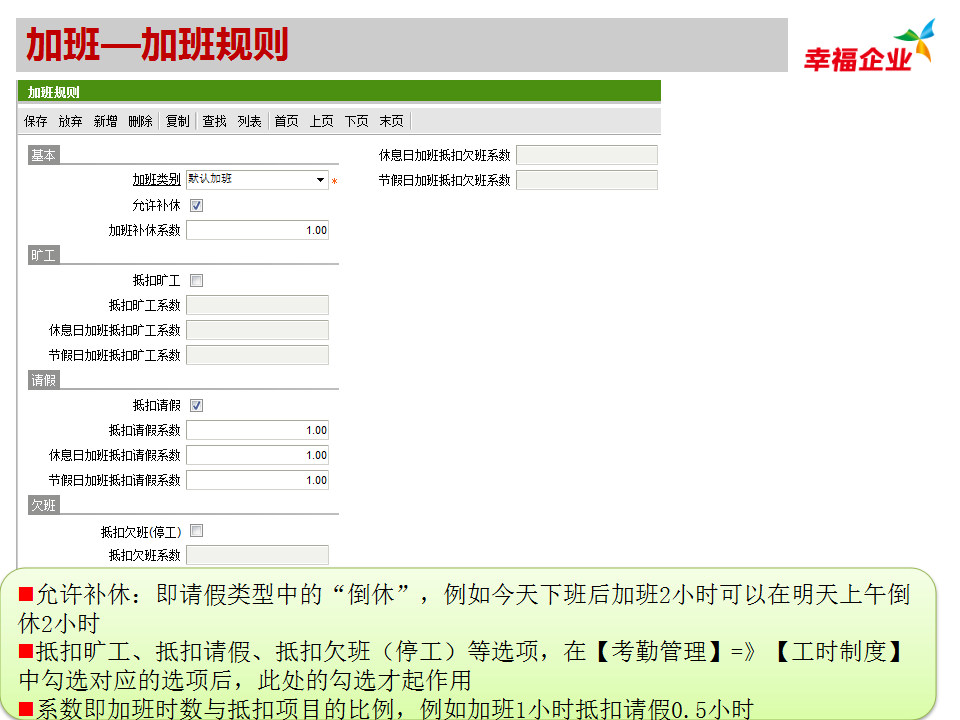This screenshot has width=960, height=720.
Task: Click 复制 in the toolbar
Action: click(x=177, y=121)
